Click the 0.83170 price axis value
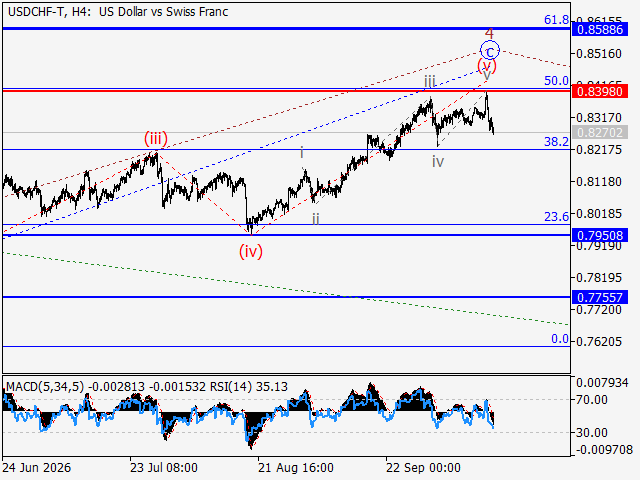640x480 pixels. (x=599, y=118)
